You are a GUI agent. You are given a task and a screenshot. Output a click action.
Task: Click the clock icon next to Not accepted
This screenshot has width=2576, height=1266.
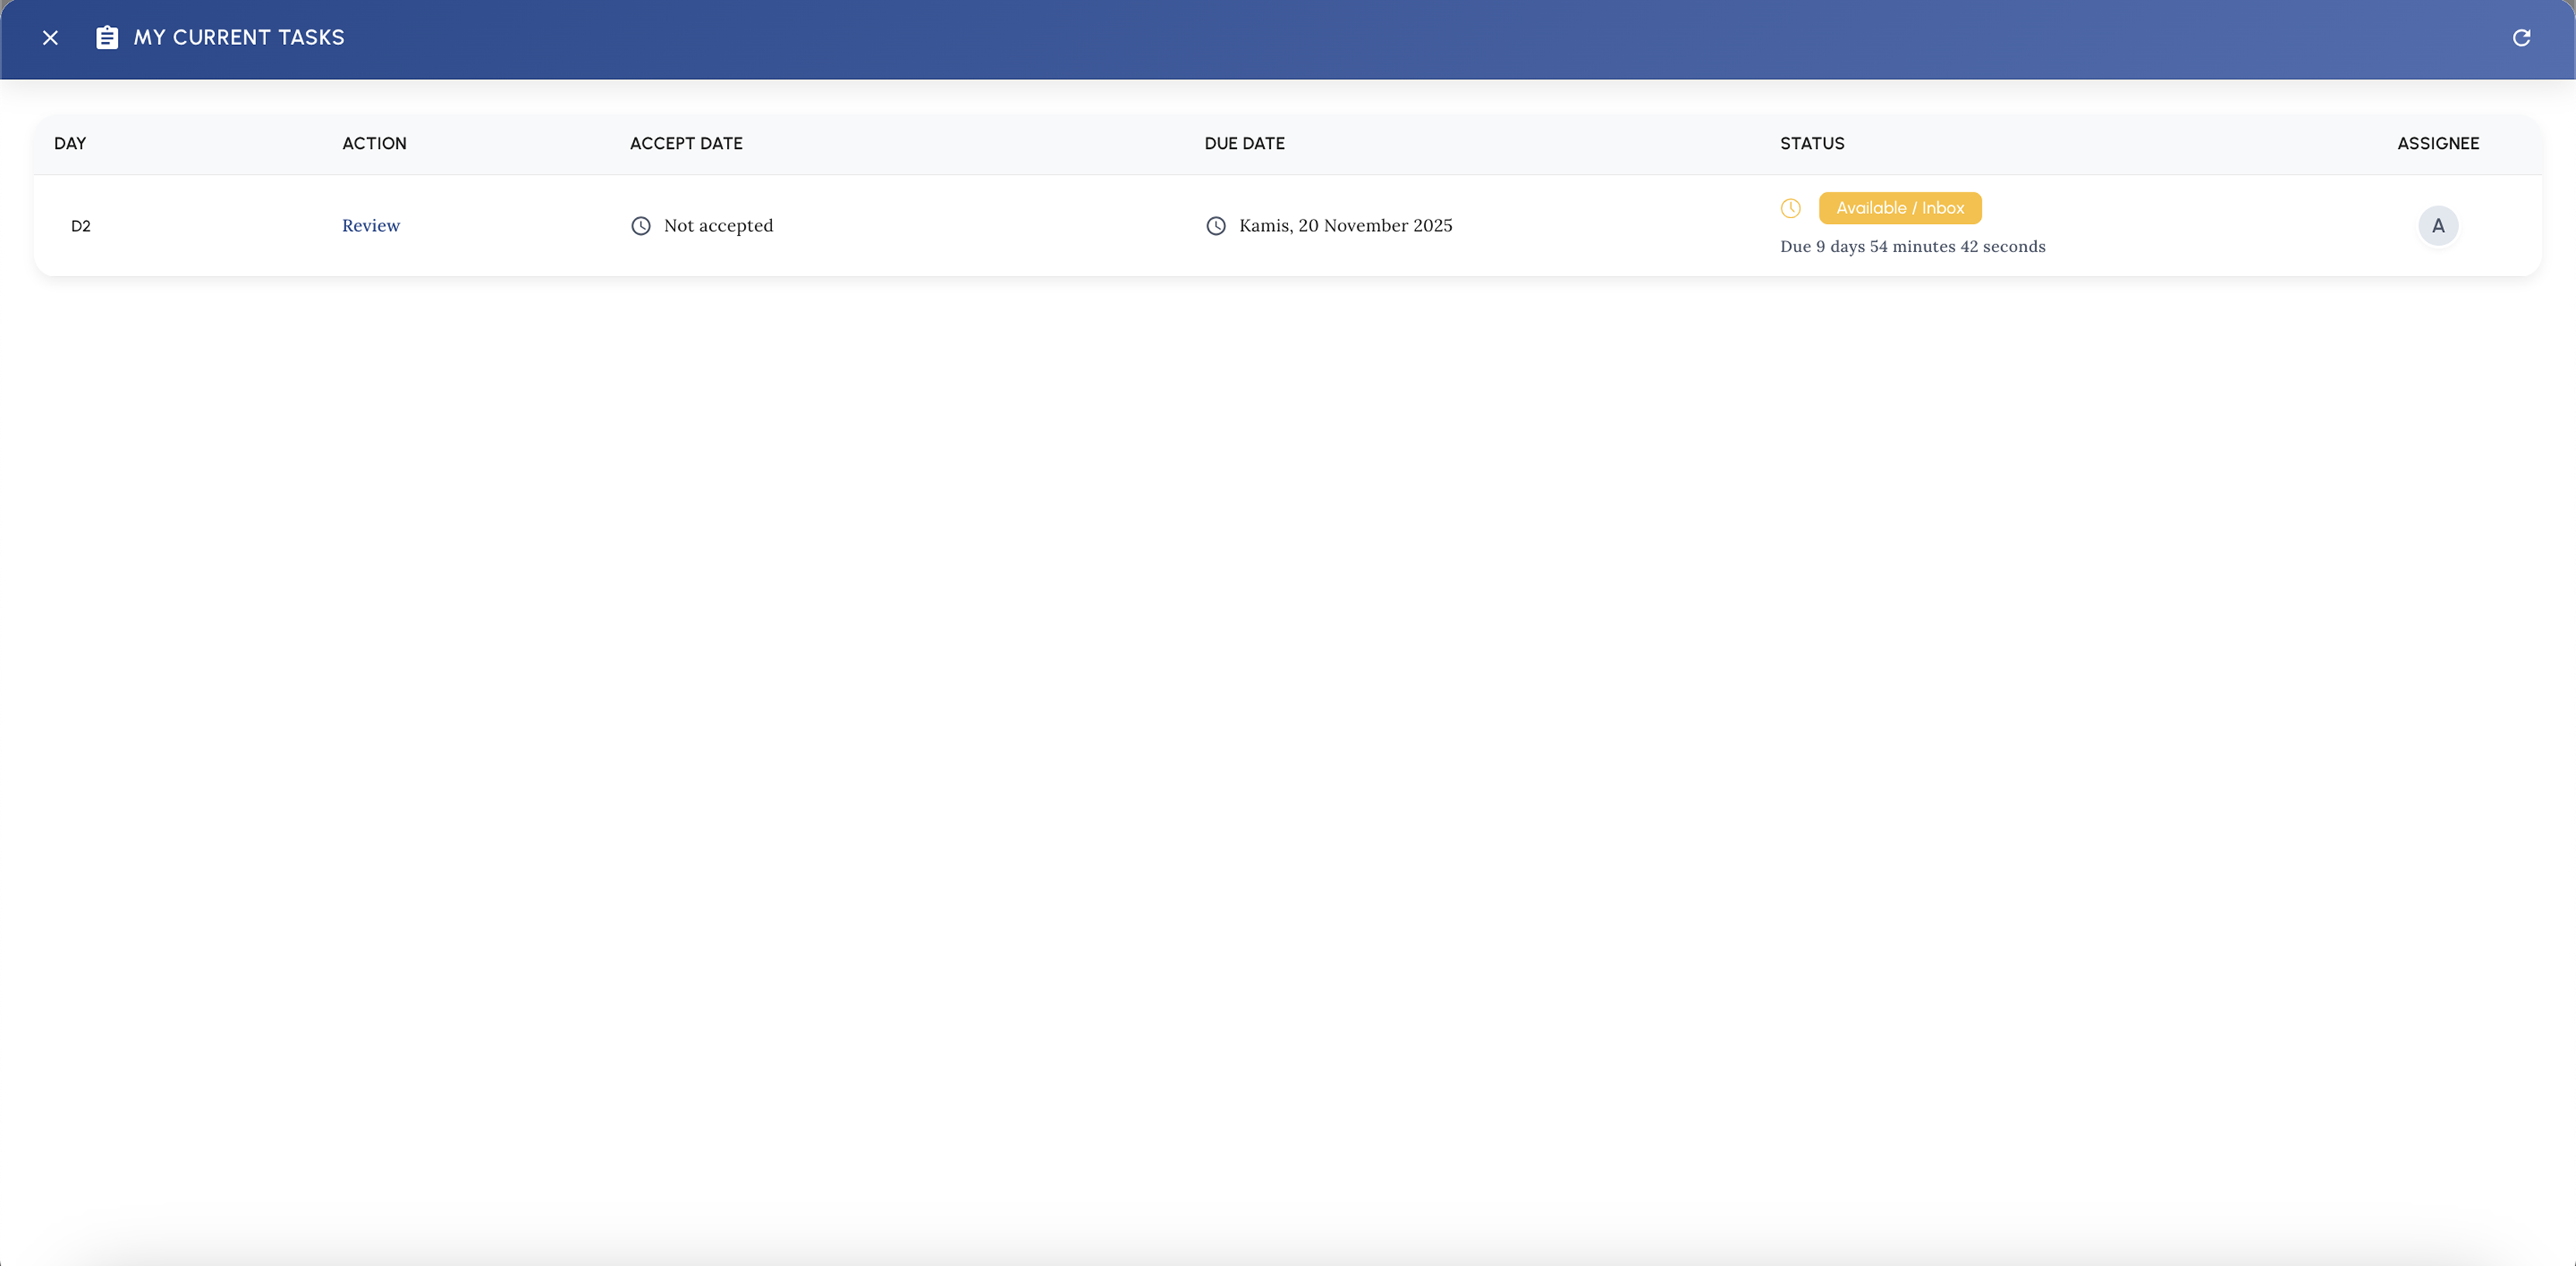(641, 226)
